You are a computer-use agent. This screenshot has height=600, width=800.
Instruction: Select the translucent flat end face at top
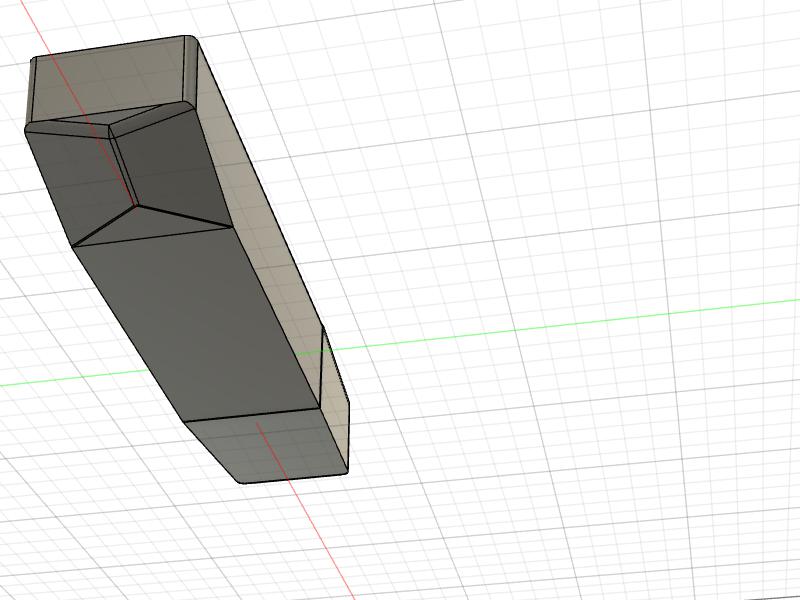110,77
